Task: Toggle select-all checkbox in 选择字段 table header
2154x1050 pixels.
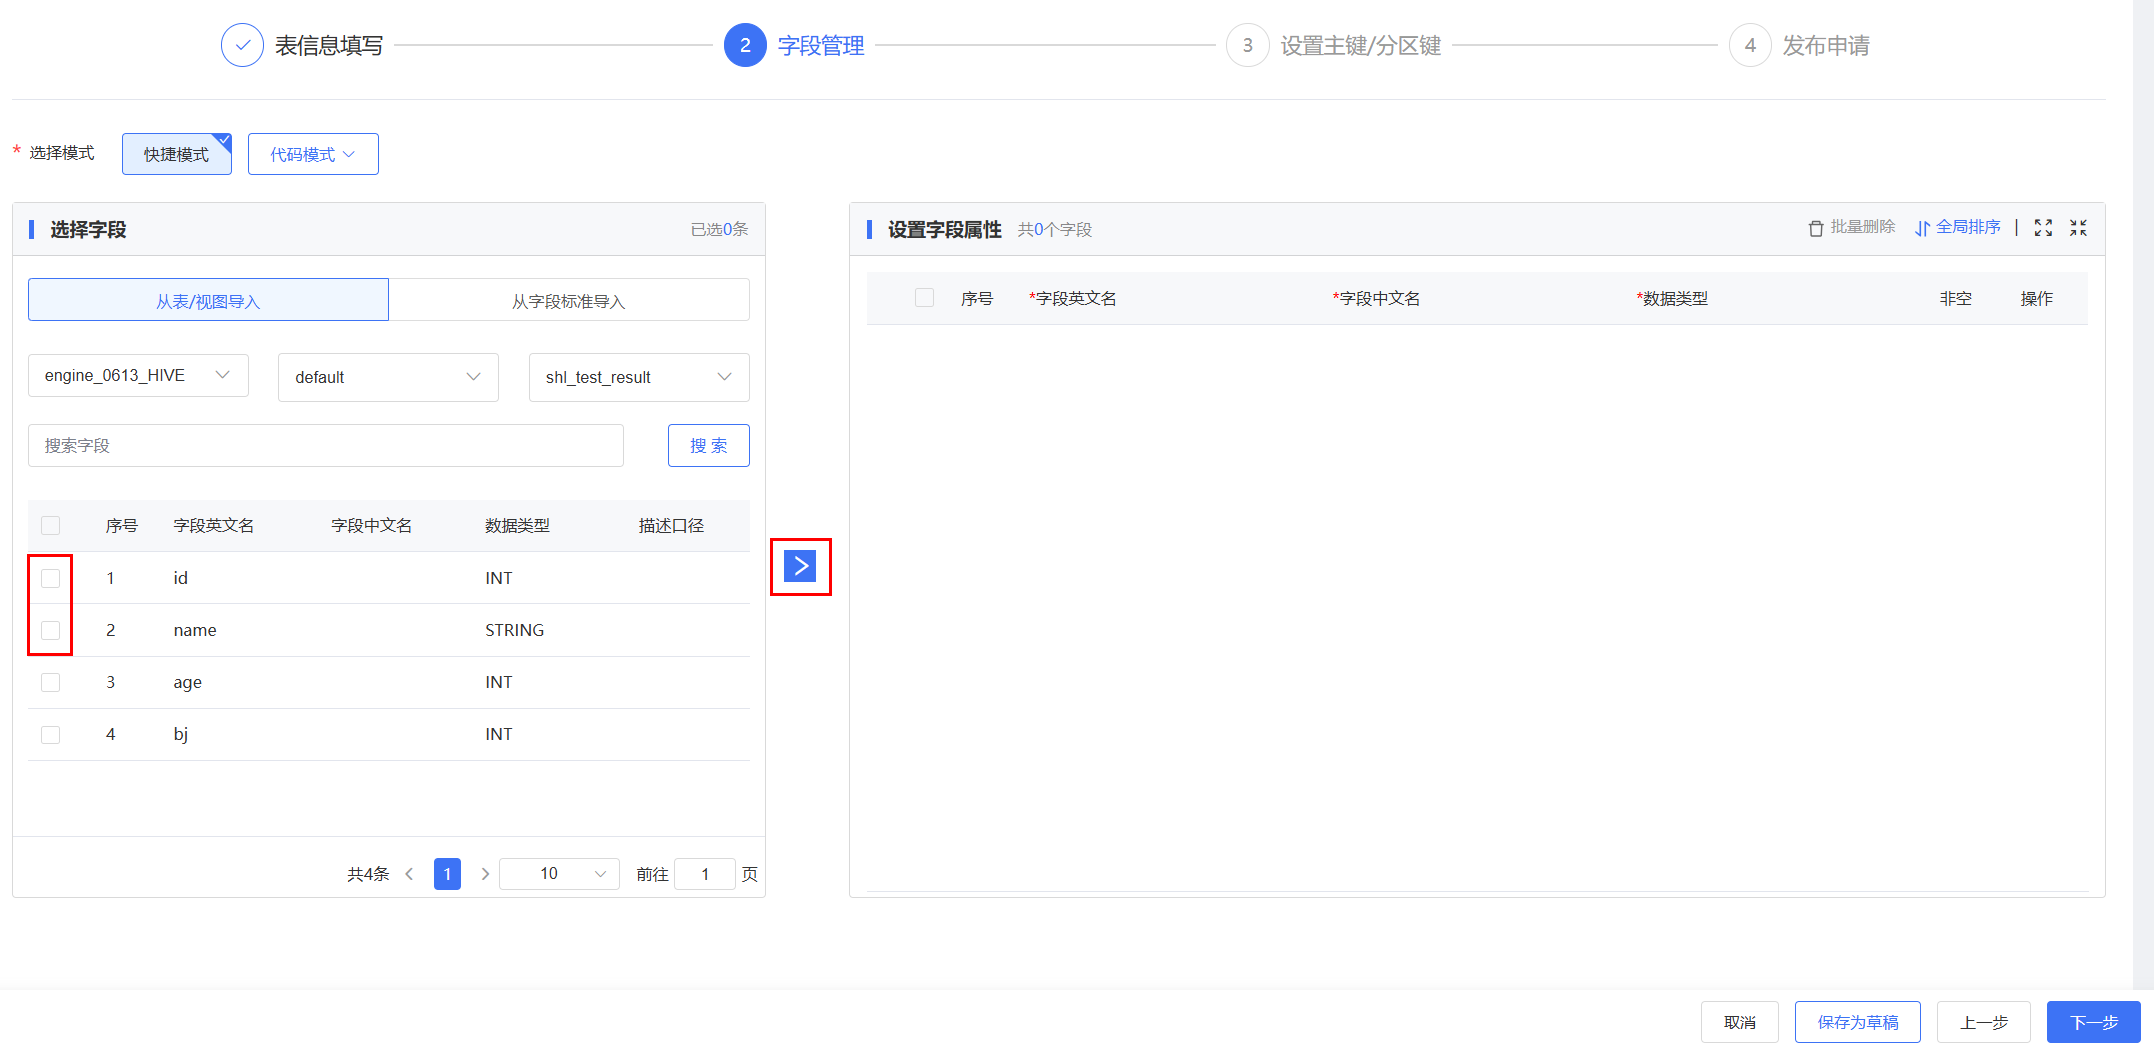Action: (x=51, y=526)
